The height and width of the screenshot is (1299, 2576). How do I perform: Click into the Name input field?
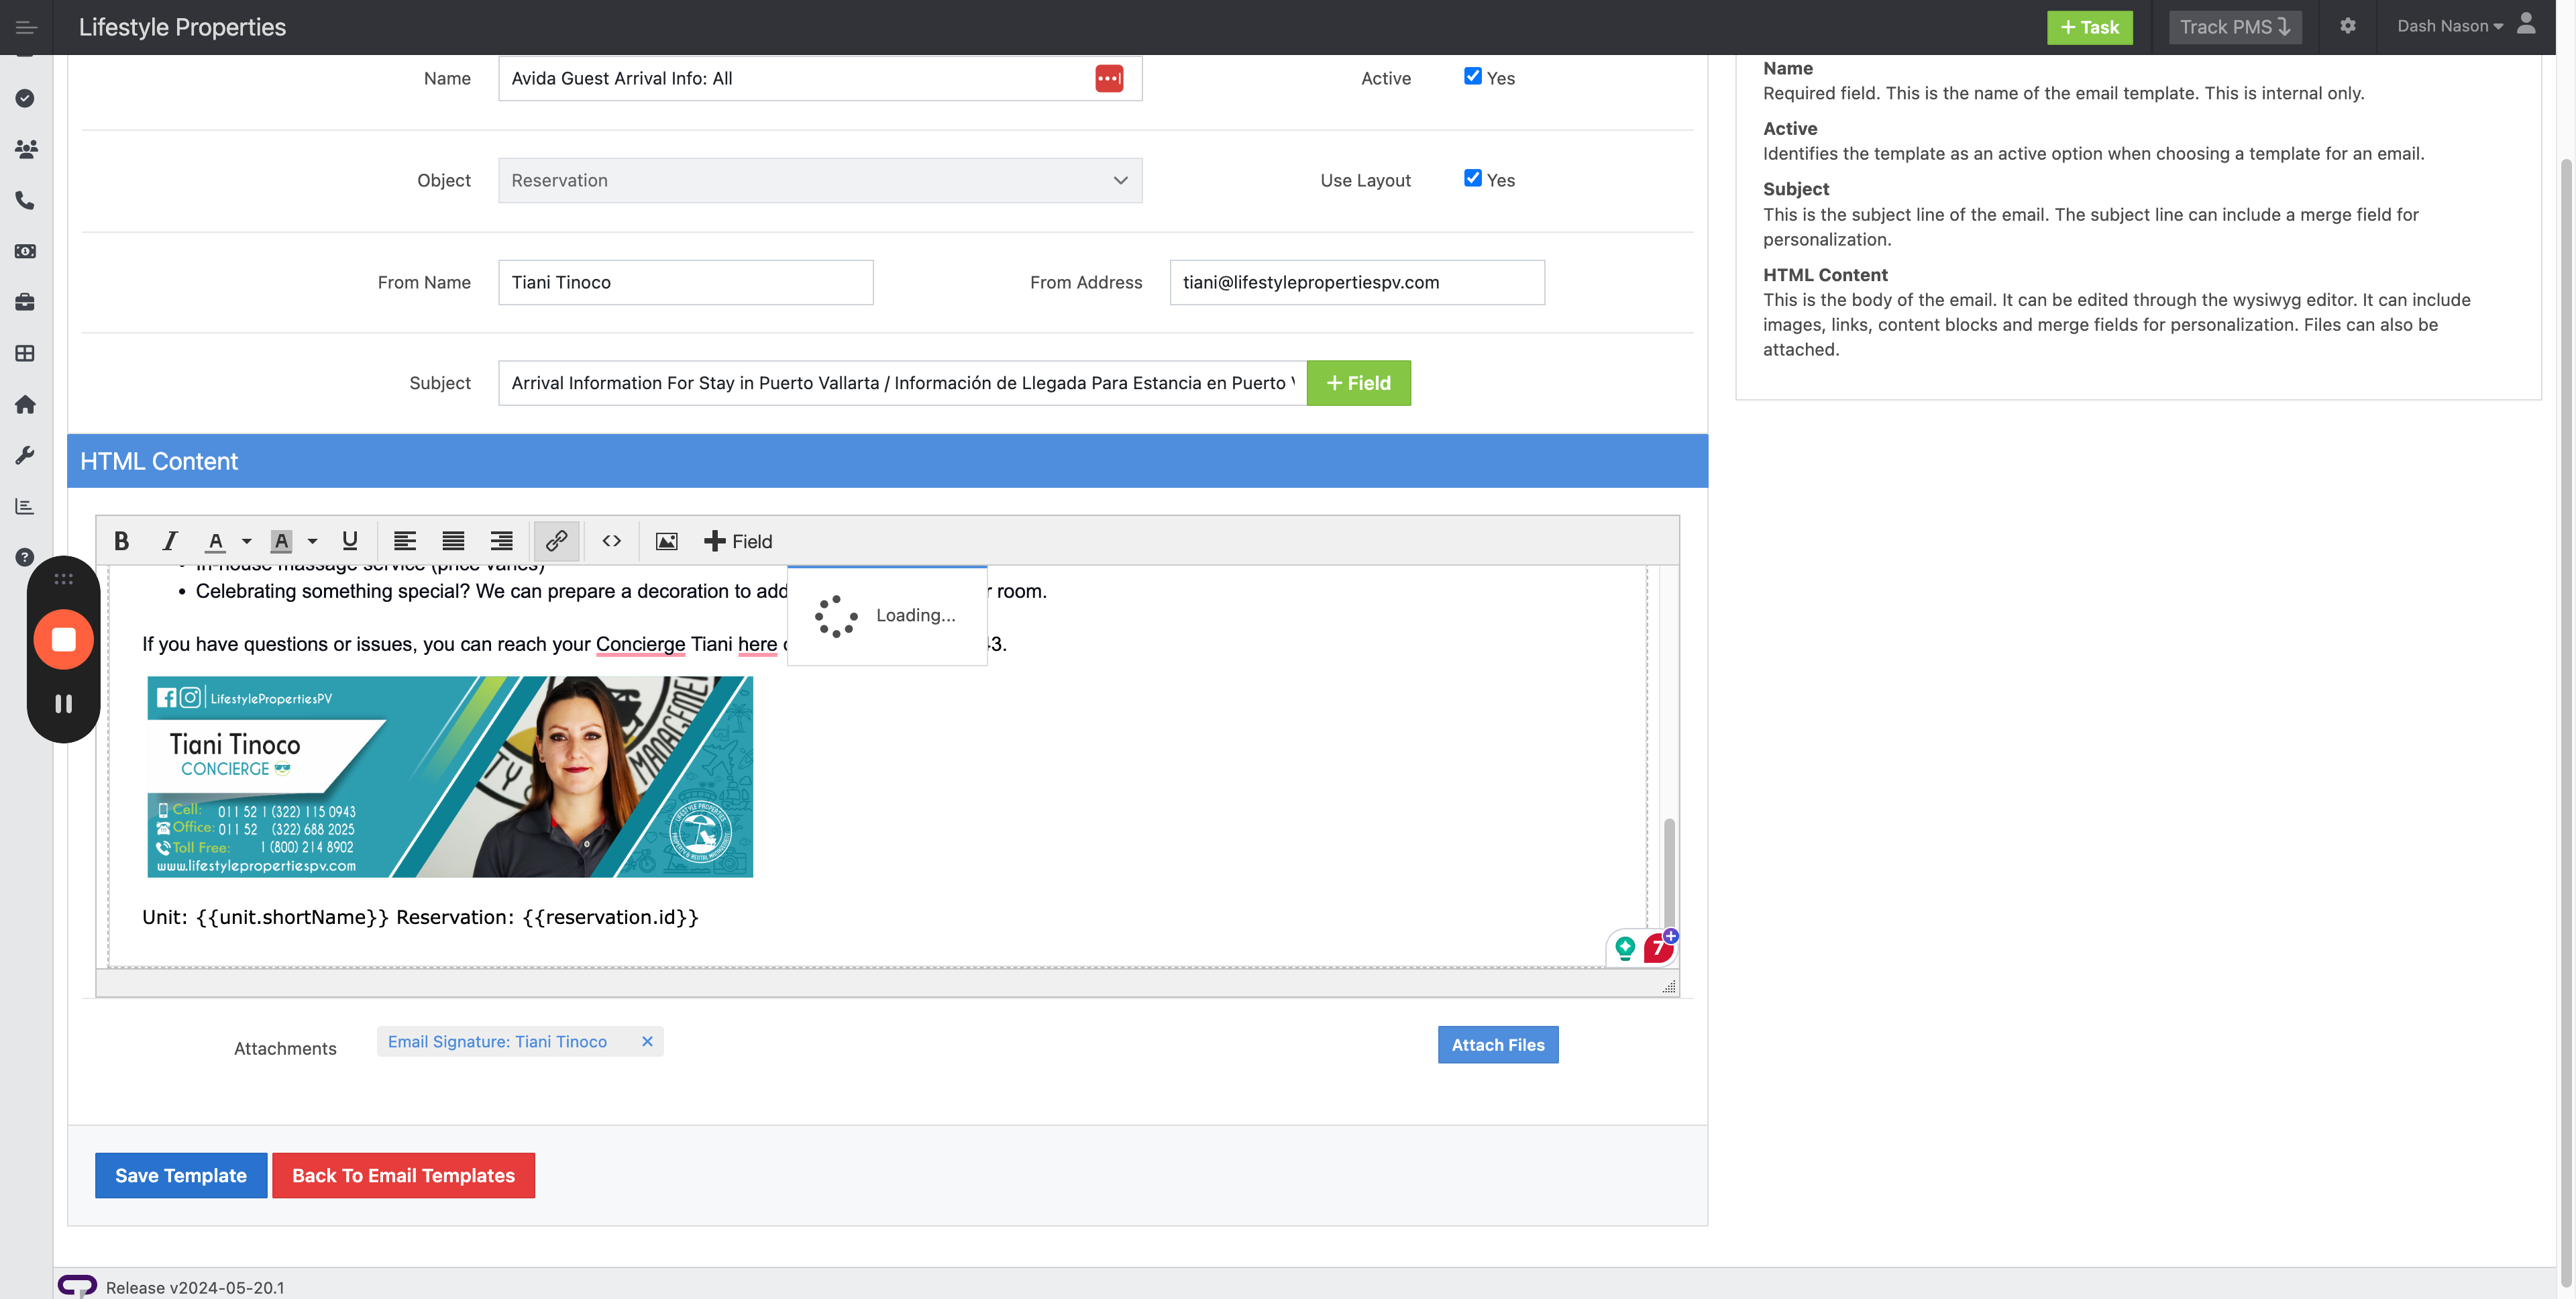[x=820, y=78]
